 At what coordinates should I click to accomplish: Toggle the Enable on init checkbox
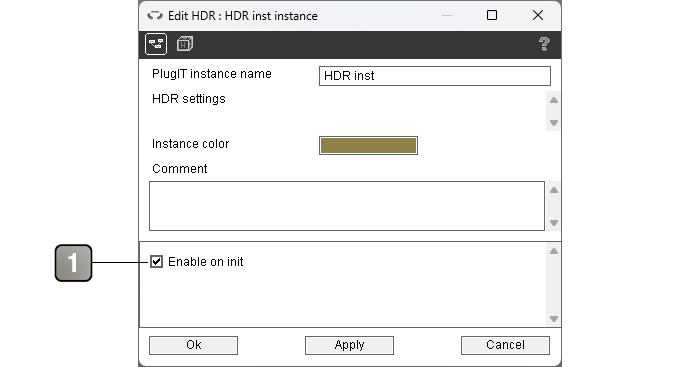pyautogui.click(x=156, y=262)
